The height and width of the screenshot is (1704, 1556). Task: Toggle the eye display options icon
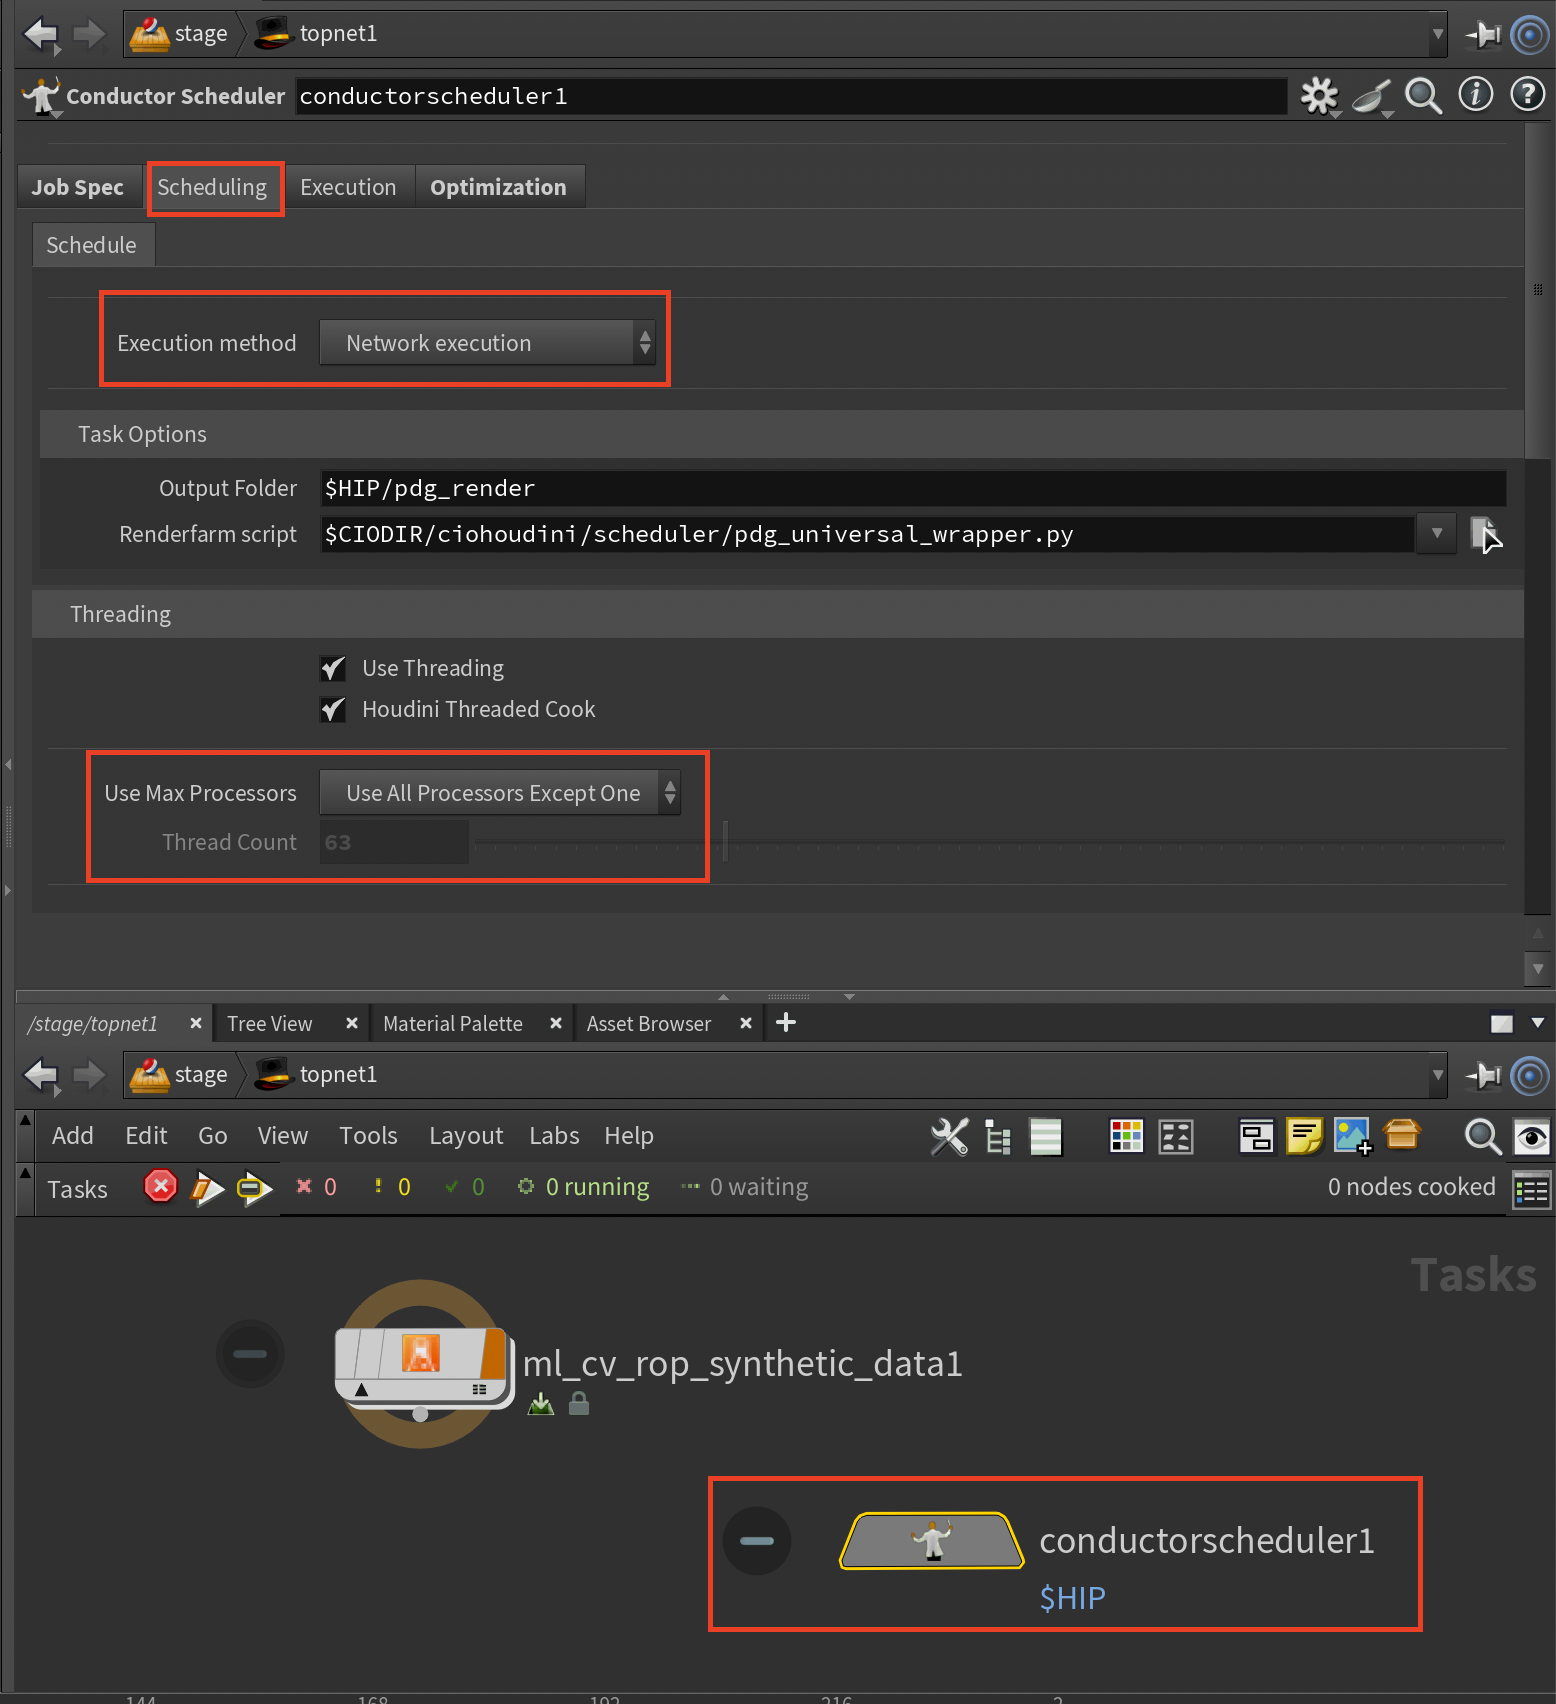[1531, 1136]
